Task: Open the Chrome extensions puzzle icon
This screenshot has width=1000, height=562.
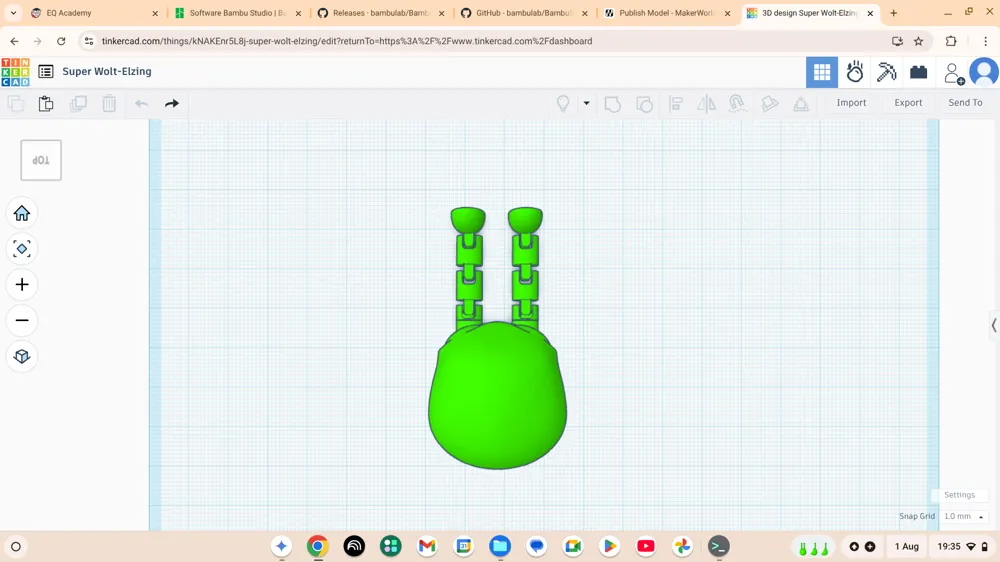Action: pyautogui.click(x=951, y=41)
